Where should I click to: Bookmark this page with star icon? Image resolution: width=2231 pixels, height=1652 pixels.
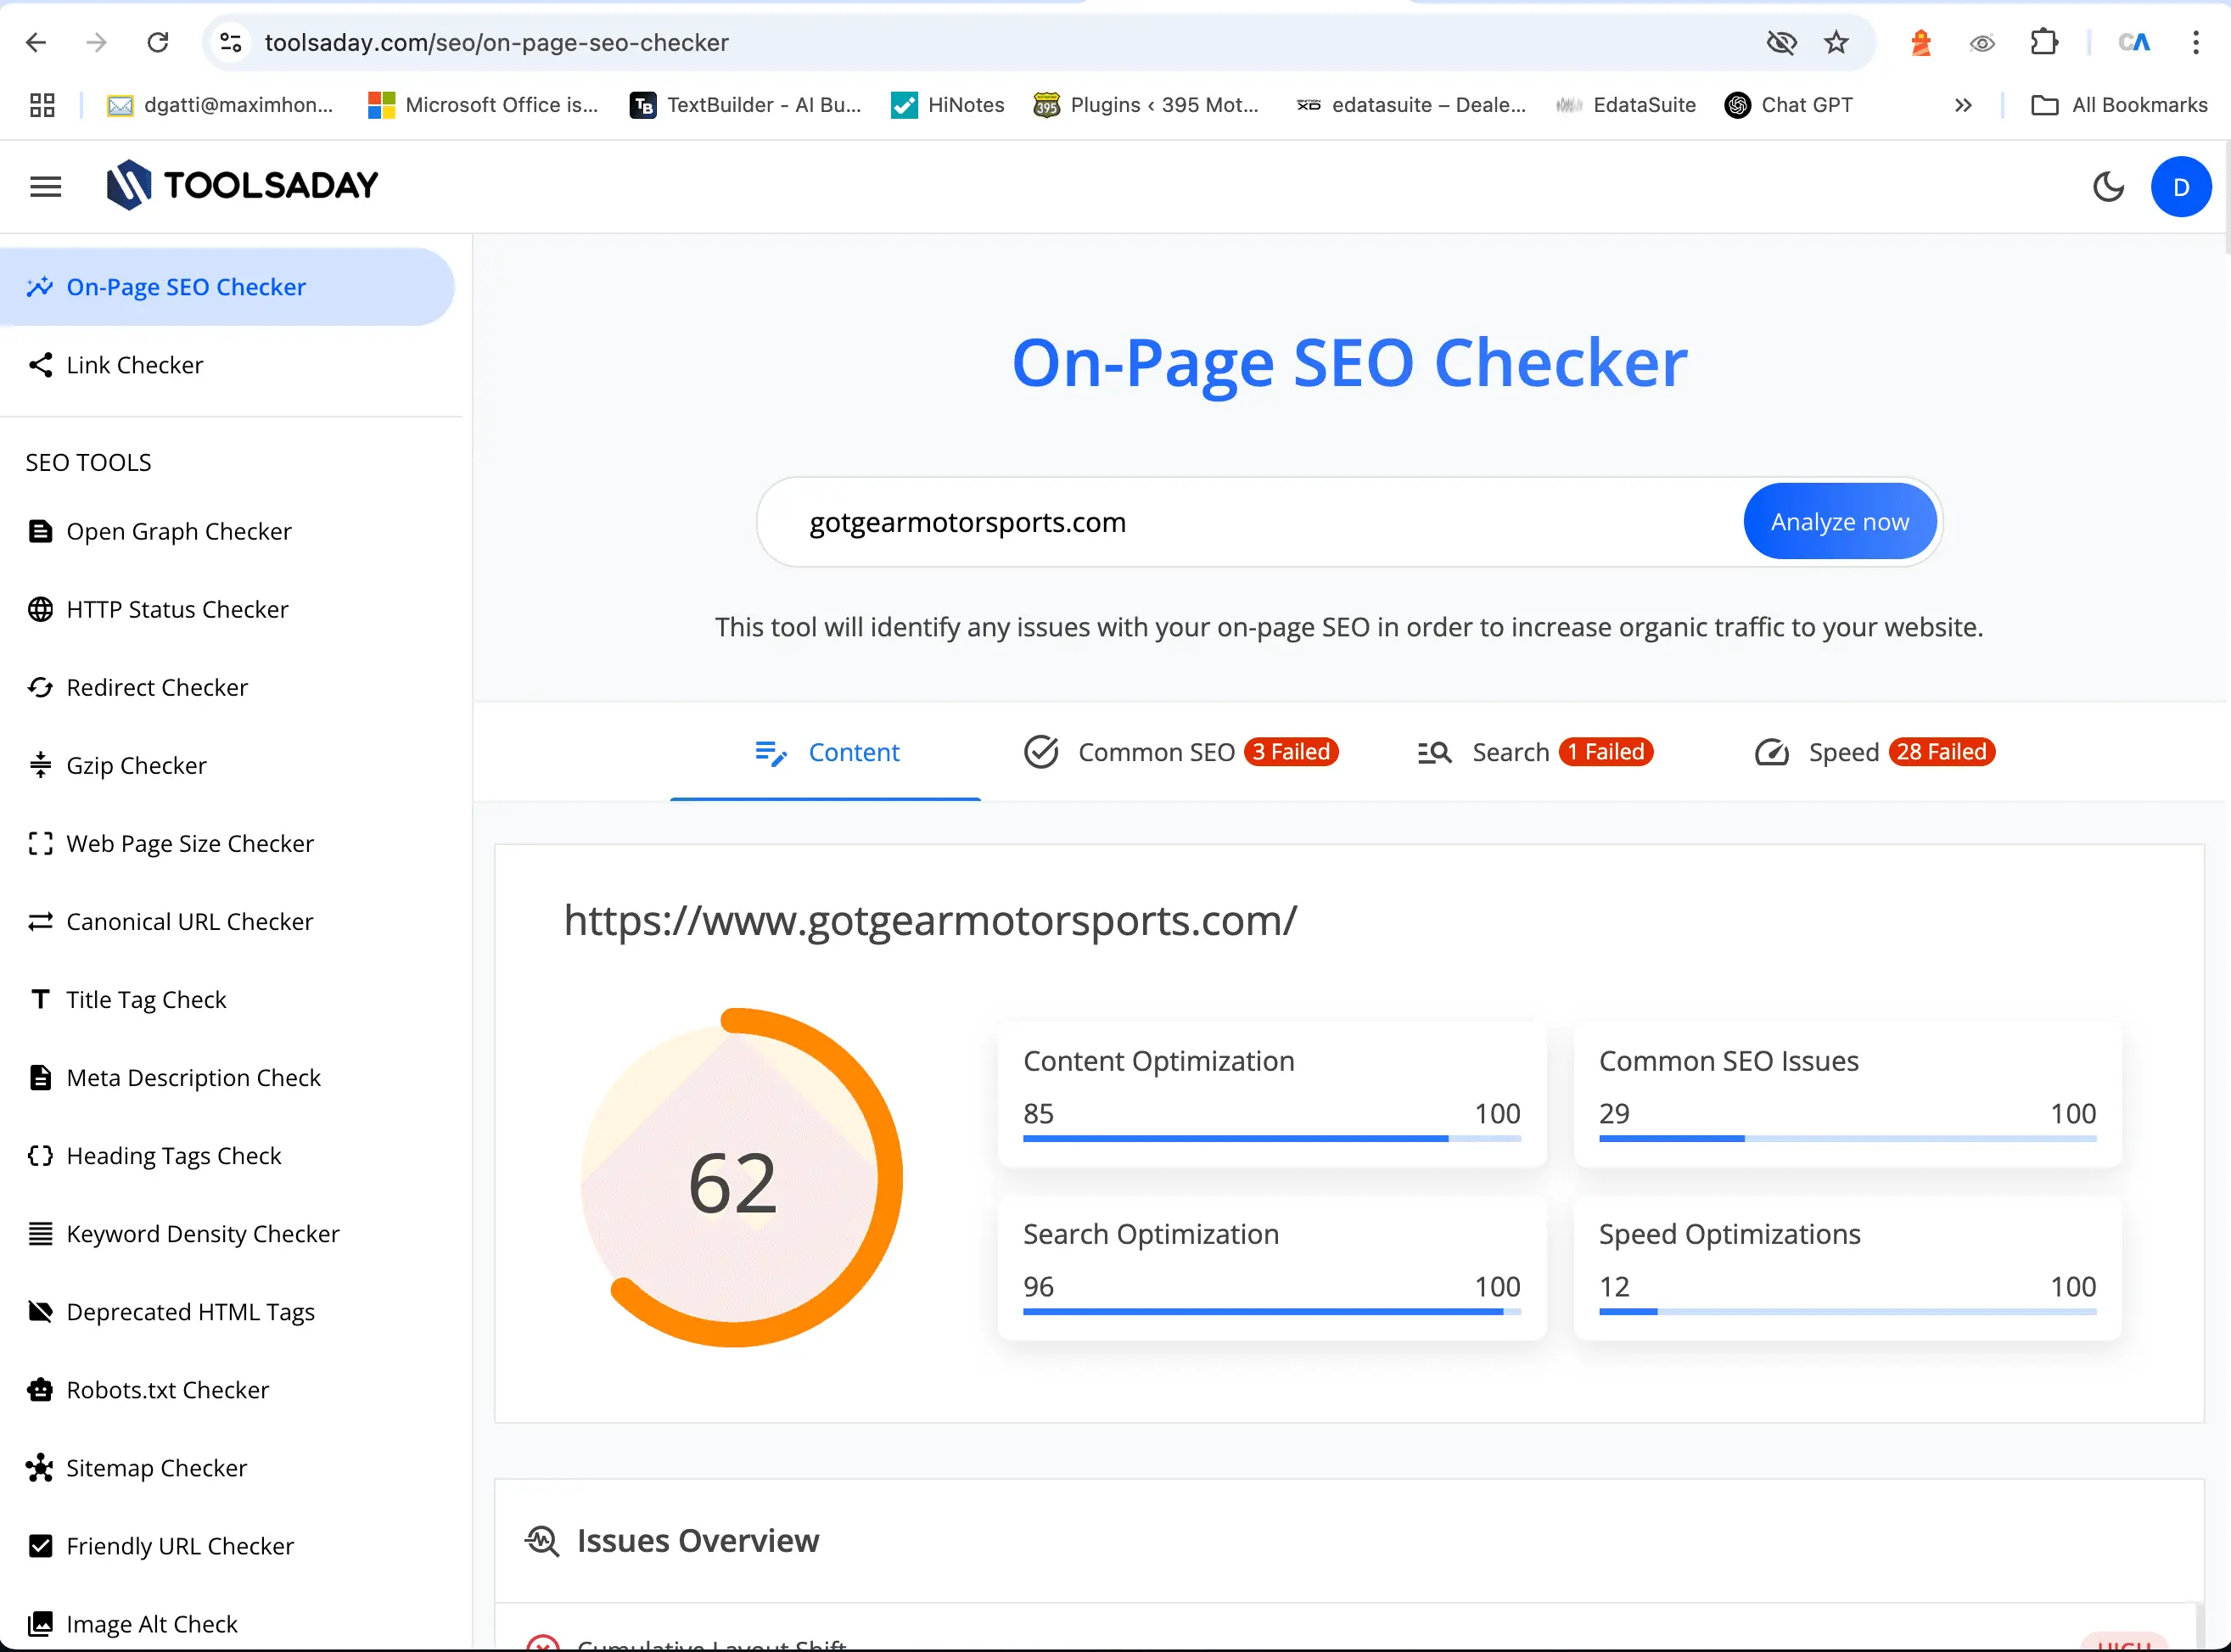[x=1836, y=42]
